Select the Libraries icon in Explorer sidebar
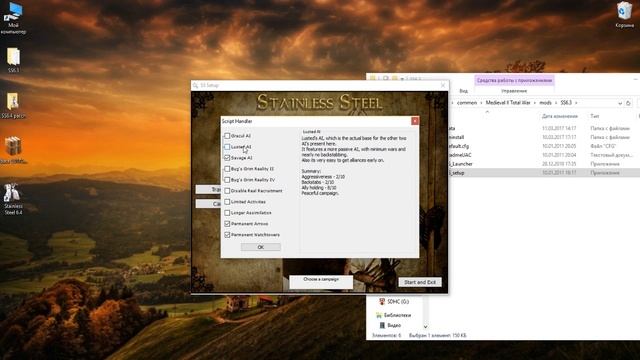Viewport: 640px width, 360px height. pos(379,315)
